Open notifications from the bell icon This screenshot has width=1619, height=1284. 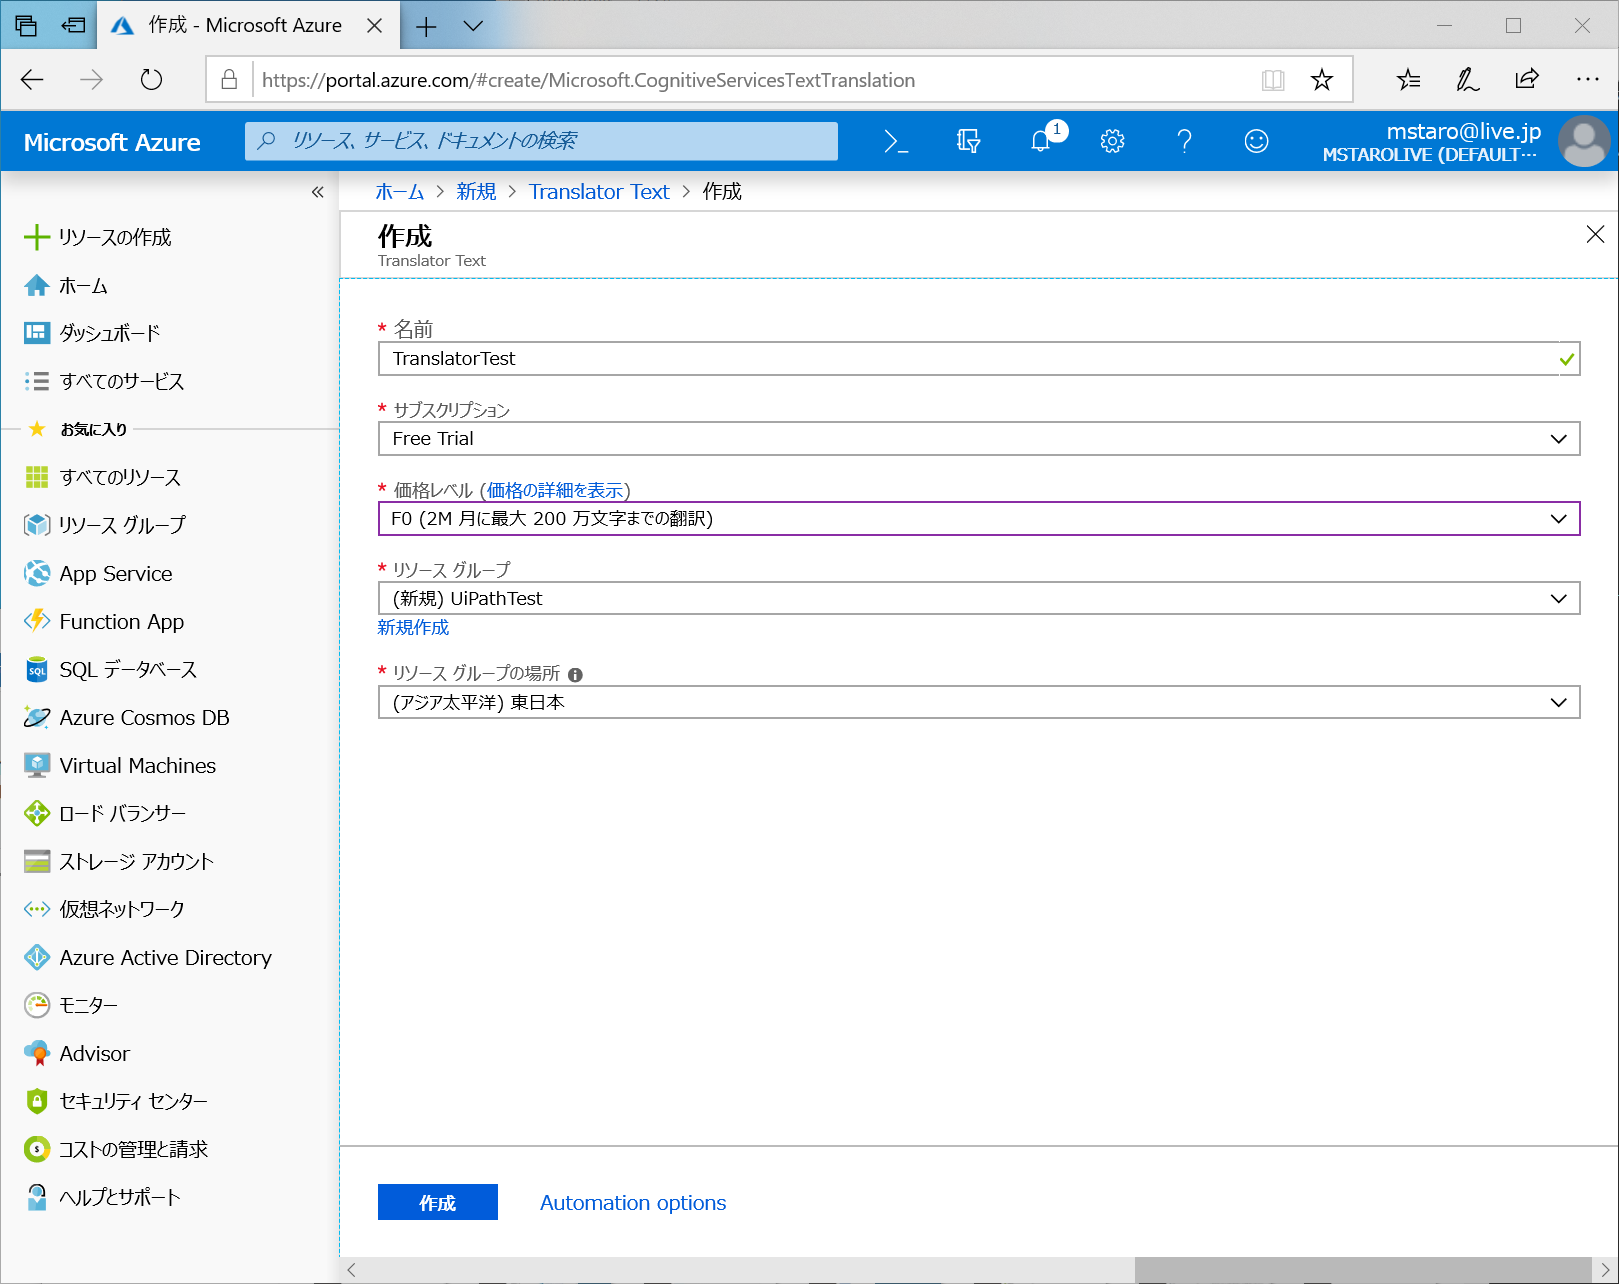pos(1040,141)
